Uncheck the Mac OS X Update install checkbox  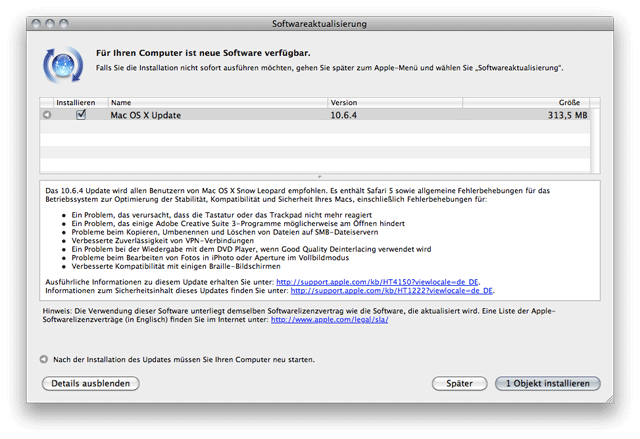pos(81,115)
